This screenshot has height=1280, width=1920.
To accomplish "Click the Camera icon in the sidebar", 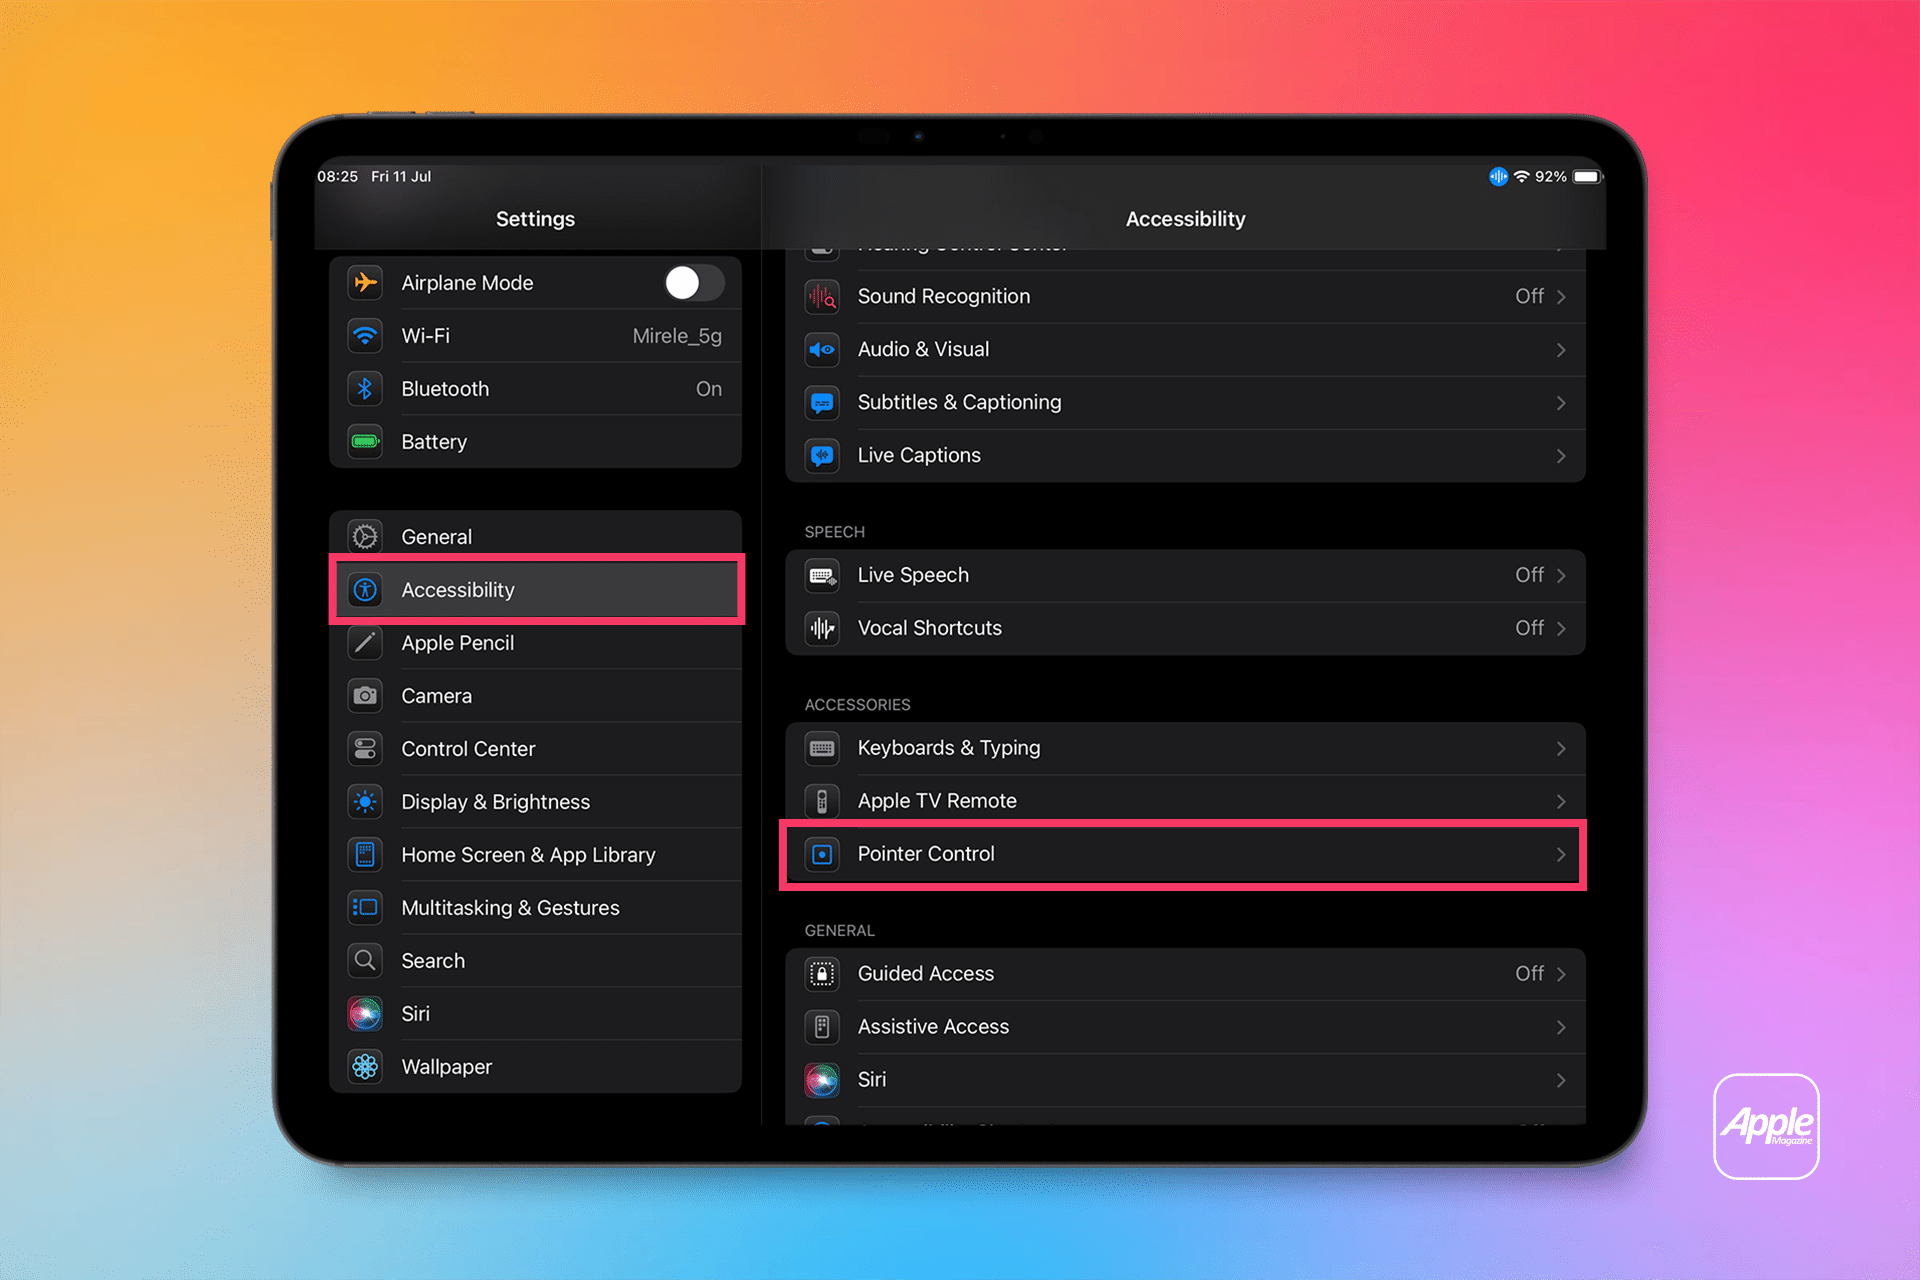I will 365,696.
